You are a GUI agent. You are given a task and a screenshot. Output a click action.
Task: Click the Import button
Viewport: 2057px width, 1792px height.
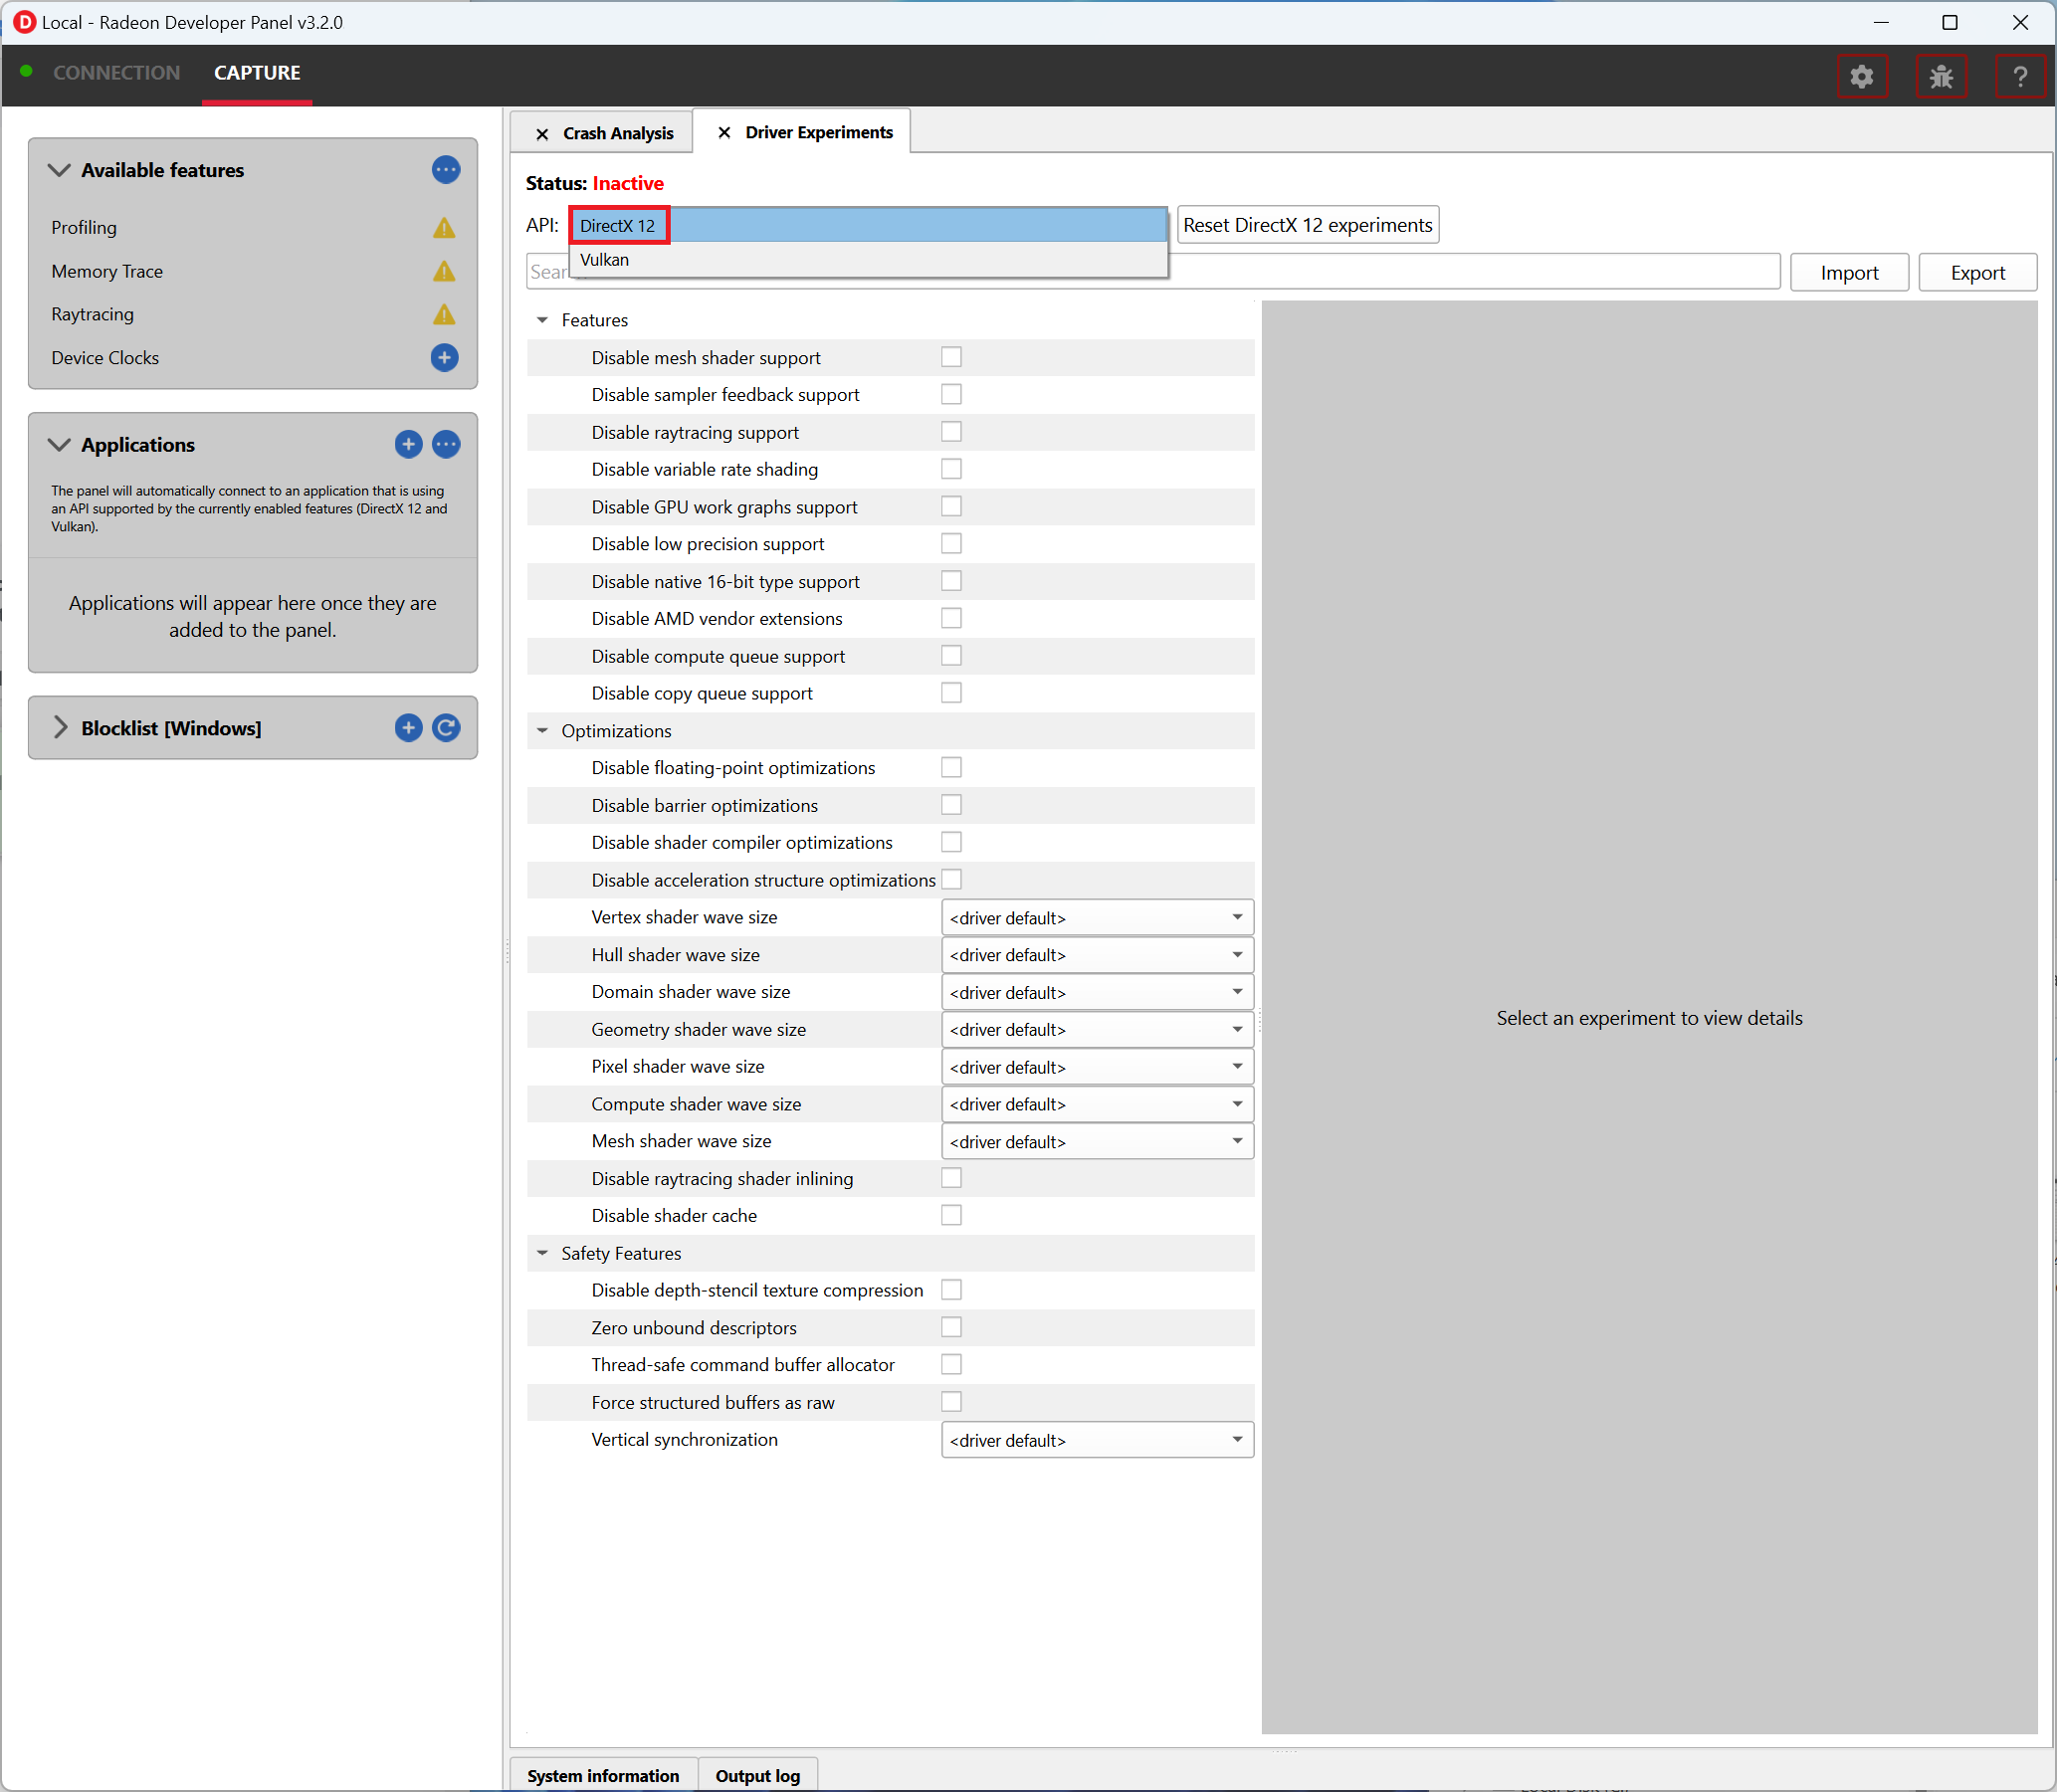coord(1848,272)
